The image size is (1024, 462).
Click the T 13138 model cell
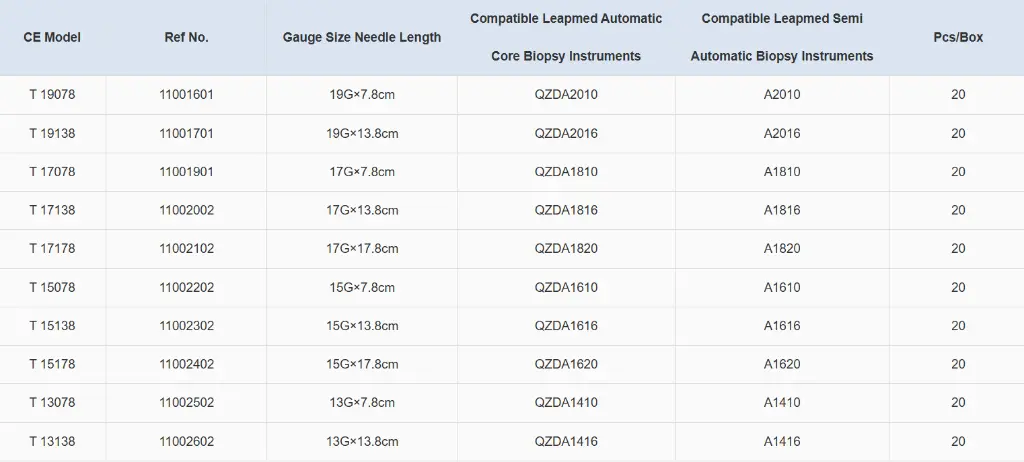point(52,441)
